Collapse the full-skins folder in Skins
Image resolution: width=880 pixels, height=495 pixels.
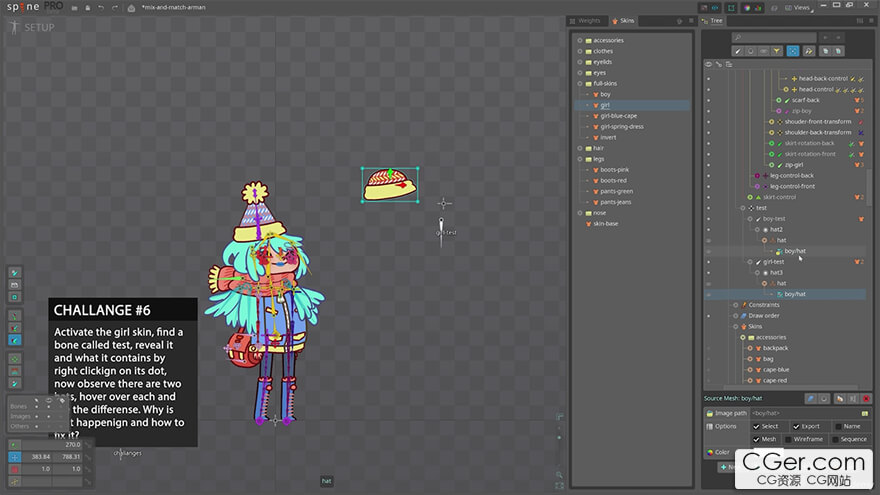coord(579,83)
